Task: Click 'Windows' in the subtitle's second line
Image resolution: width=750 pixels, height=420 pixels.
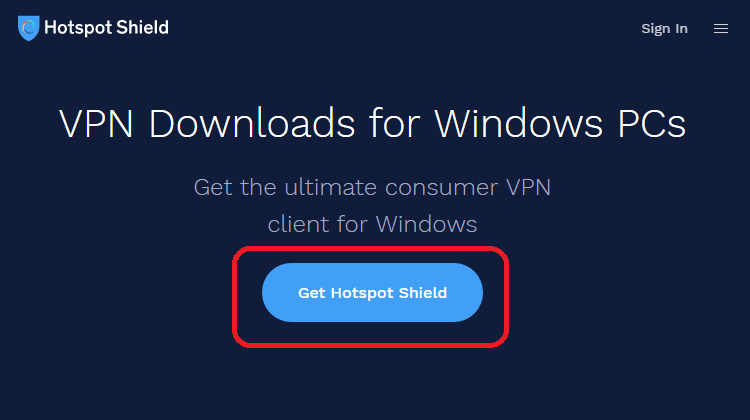Action: click(426, 224)
